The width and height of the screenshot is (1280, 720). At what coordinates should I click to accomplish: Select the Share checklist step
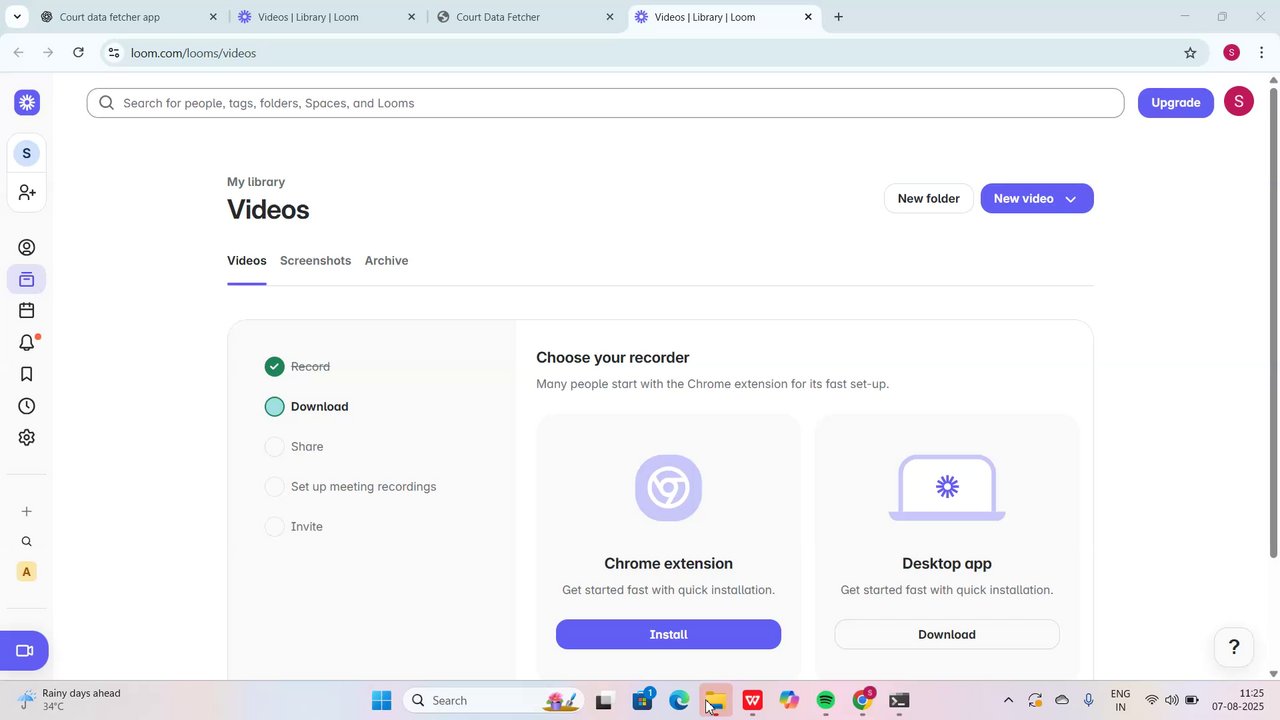[294, 447]
